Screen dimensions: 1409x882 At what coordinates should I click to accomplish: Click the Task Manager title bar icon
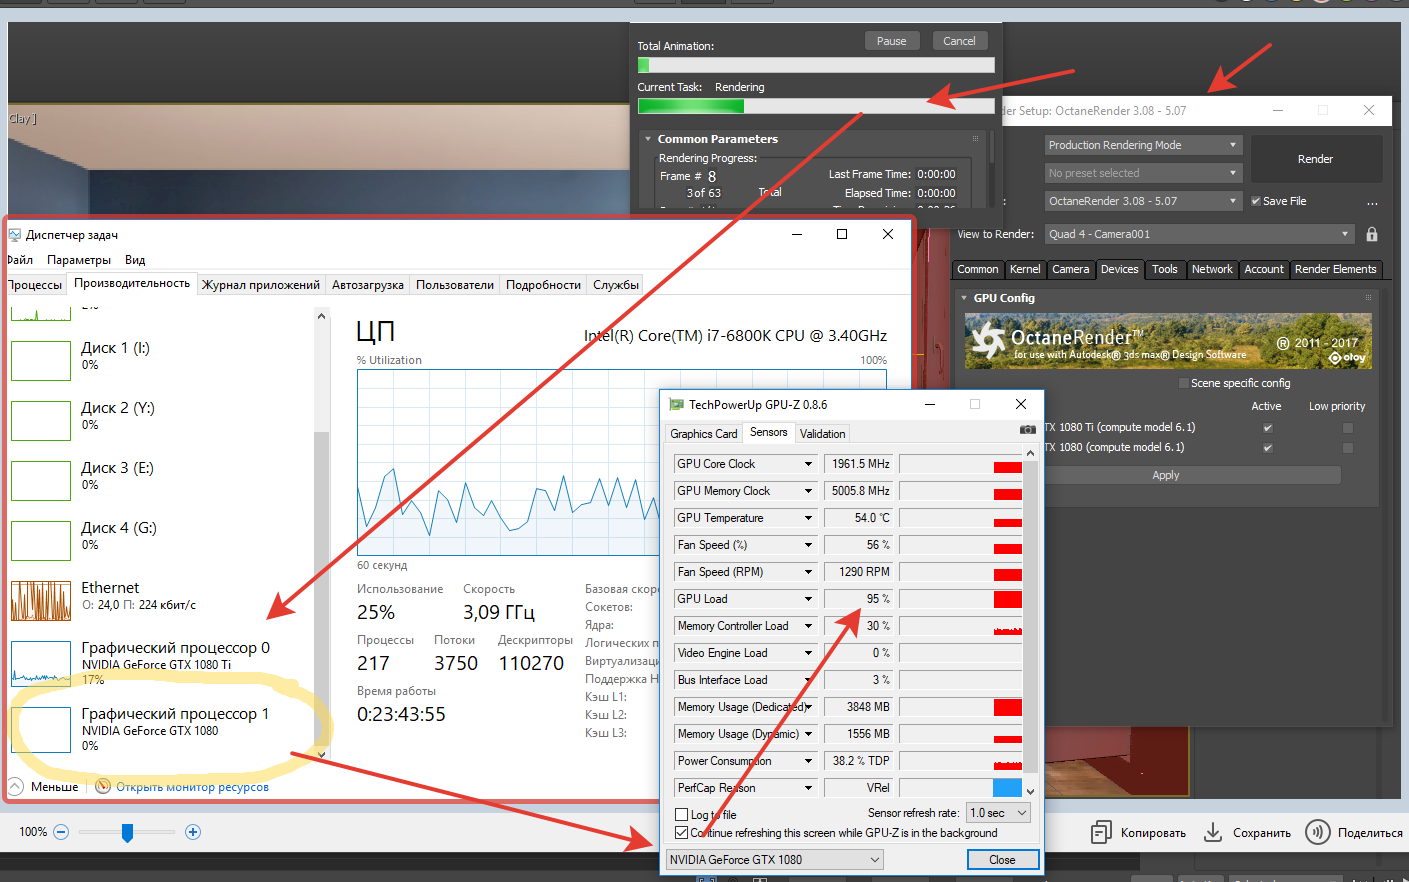coord(15,235)
